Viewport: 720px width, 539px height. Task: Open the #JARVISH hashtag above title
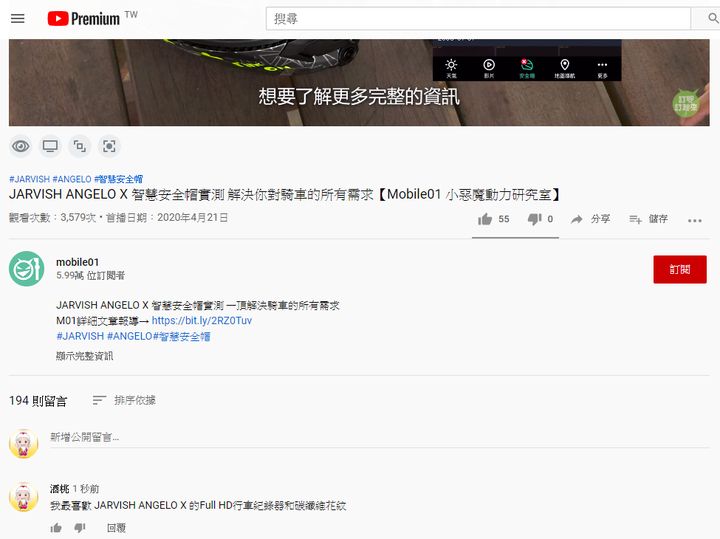(x=29, y=179)
